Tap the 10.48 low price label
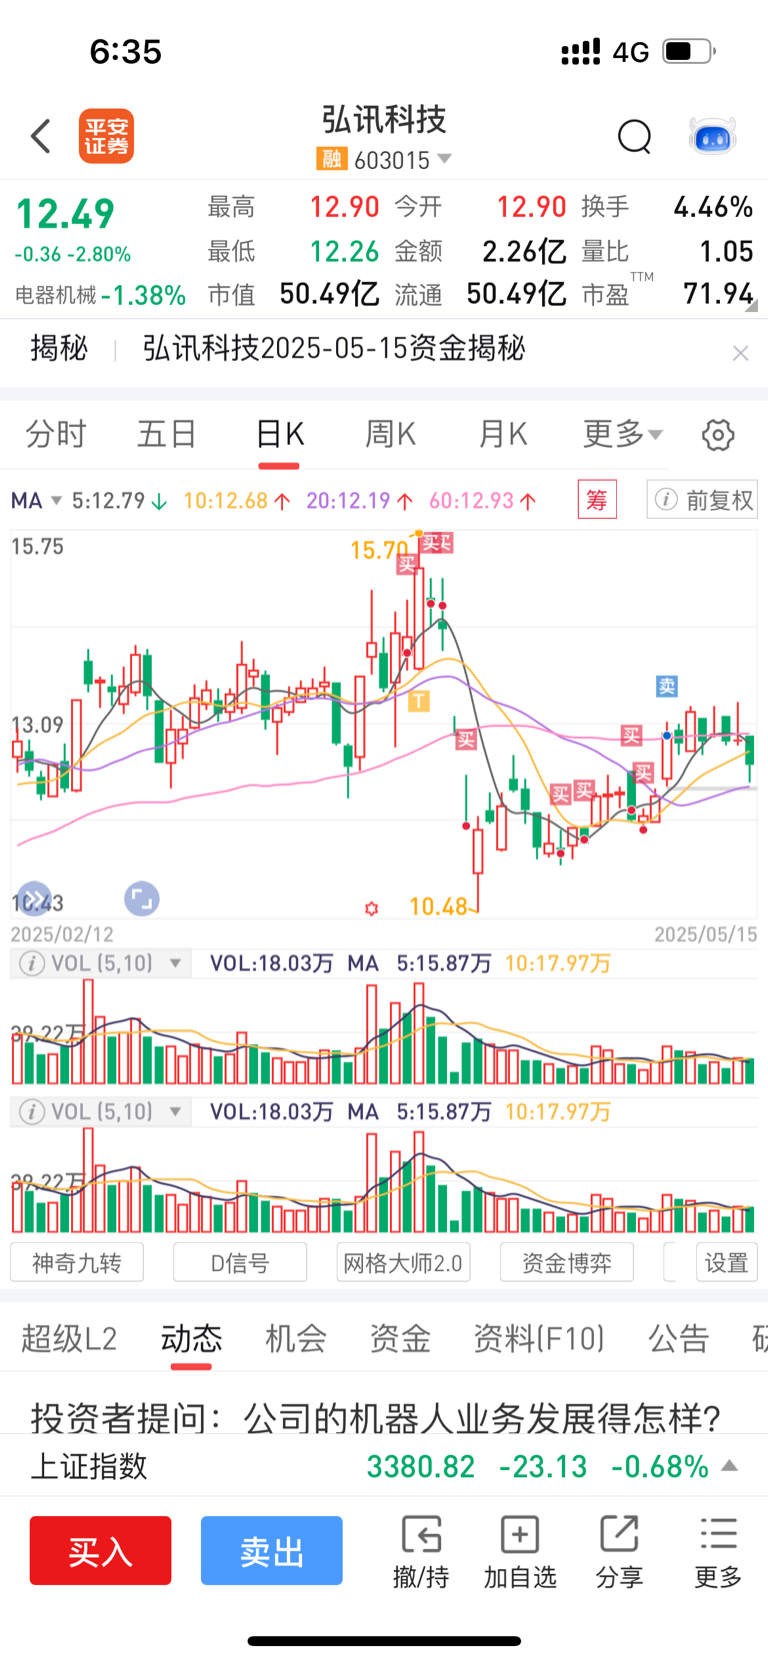Viewport: 768px width, 1663px height. [x=438, y=906]
